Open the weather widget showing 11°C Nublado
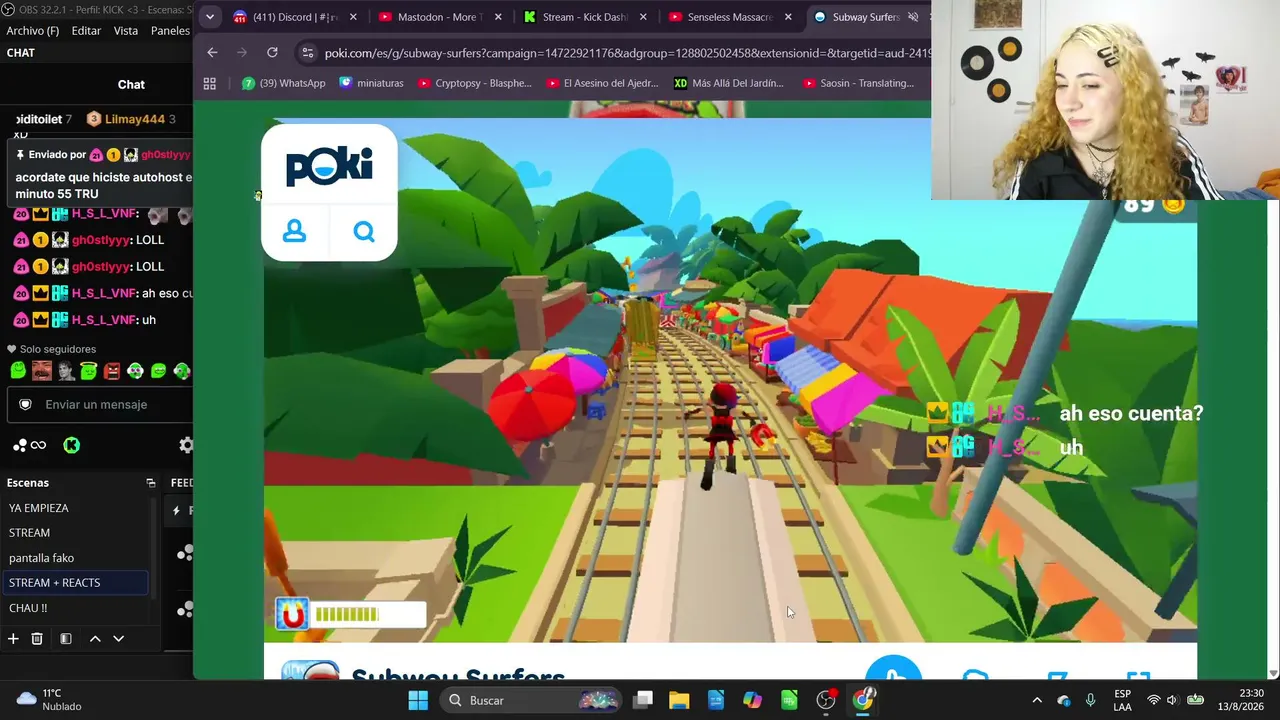Screen dimensions: 1280x720 pyautogui.click(x=49, y=700)
